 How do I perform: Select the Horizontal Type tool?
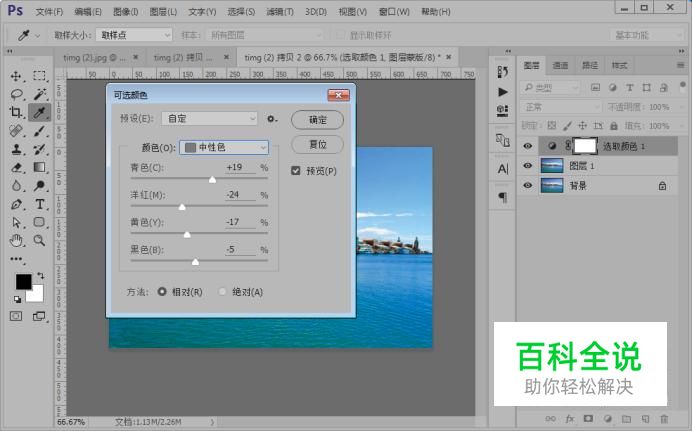pos(40,204)
